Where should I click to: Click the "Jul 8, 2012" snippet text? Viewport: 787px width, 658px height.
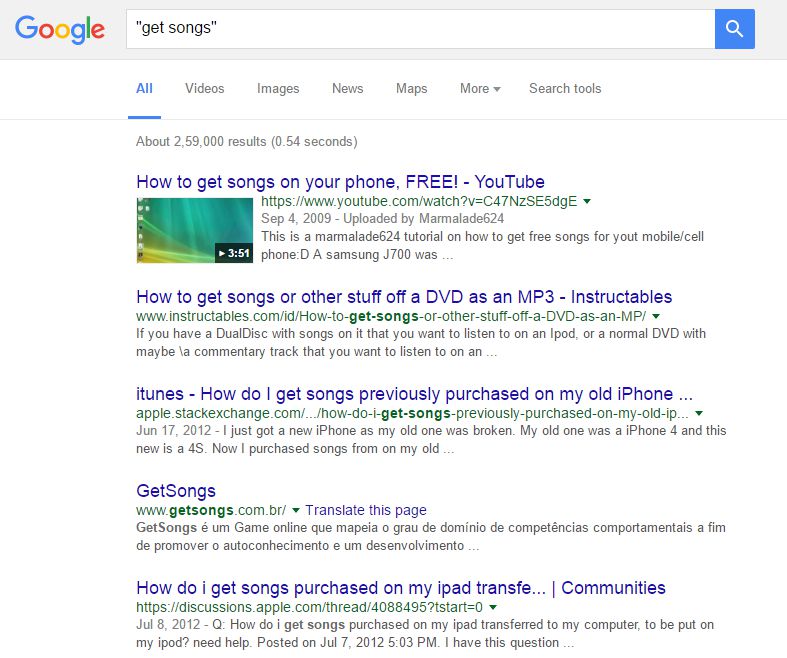point(425,633)
